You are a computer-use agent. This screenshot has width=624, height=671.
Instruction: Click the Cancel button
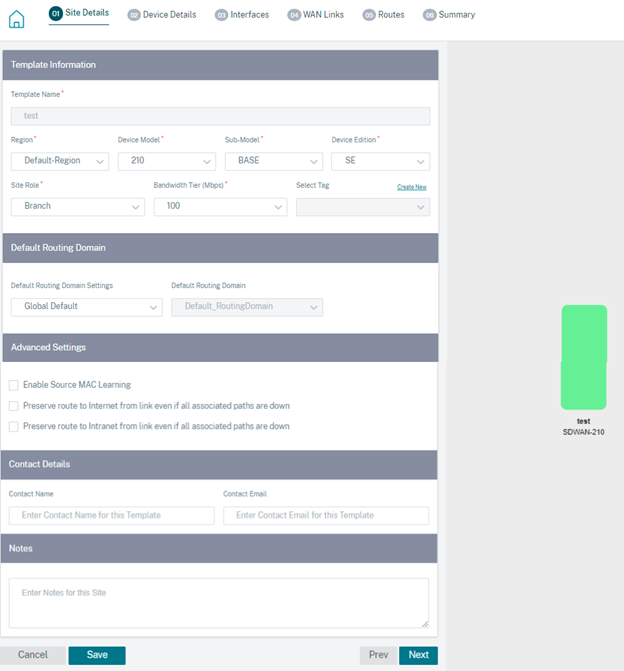[x=33, y=655]
